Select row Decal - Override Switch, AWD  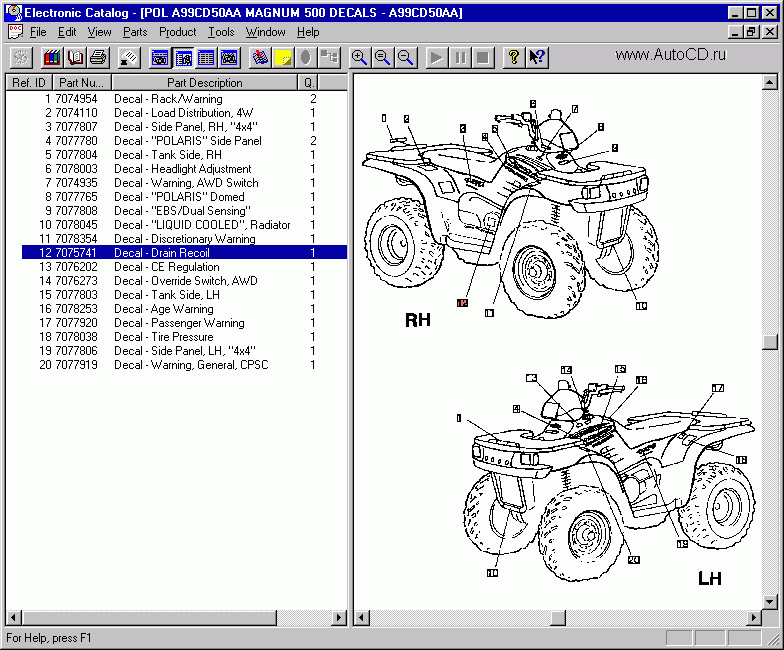(184, 281)
